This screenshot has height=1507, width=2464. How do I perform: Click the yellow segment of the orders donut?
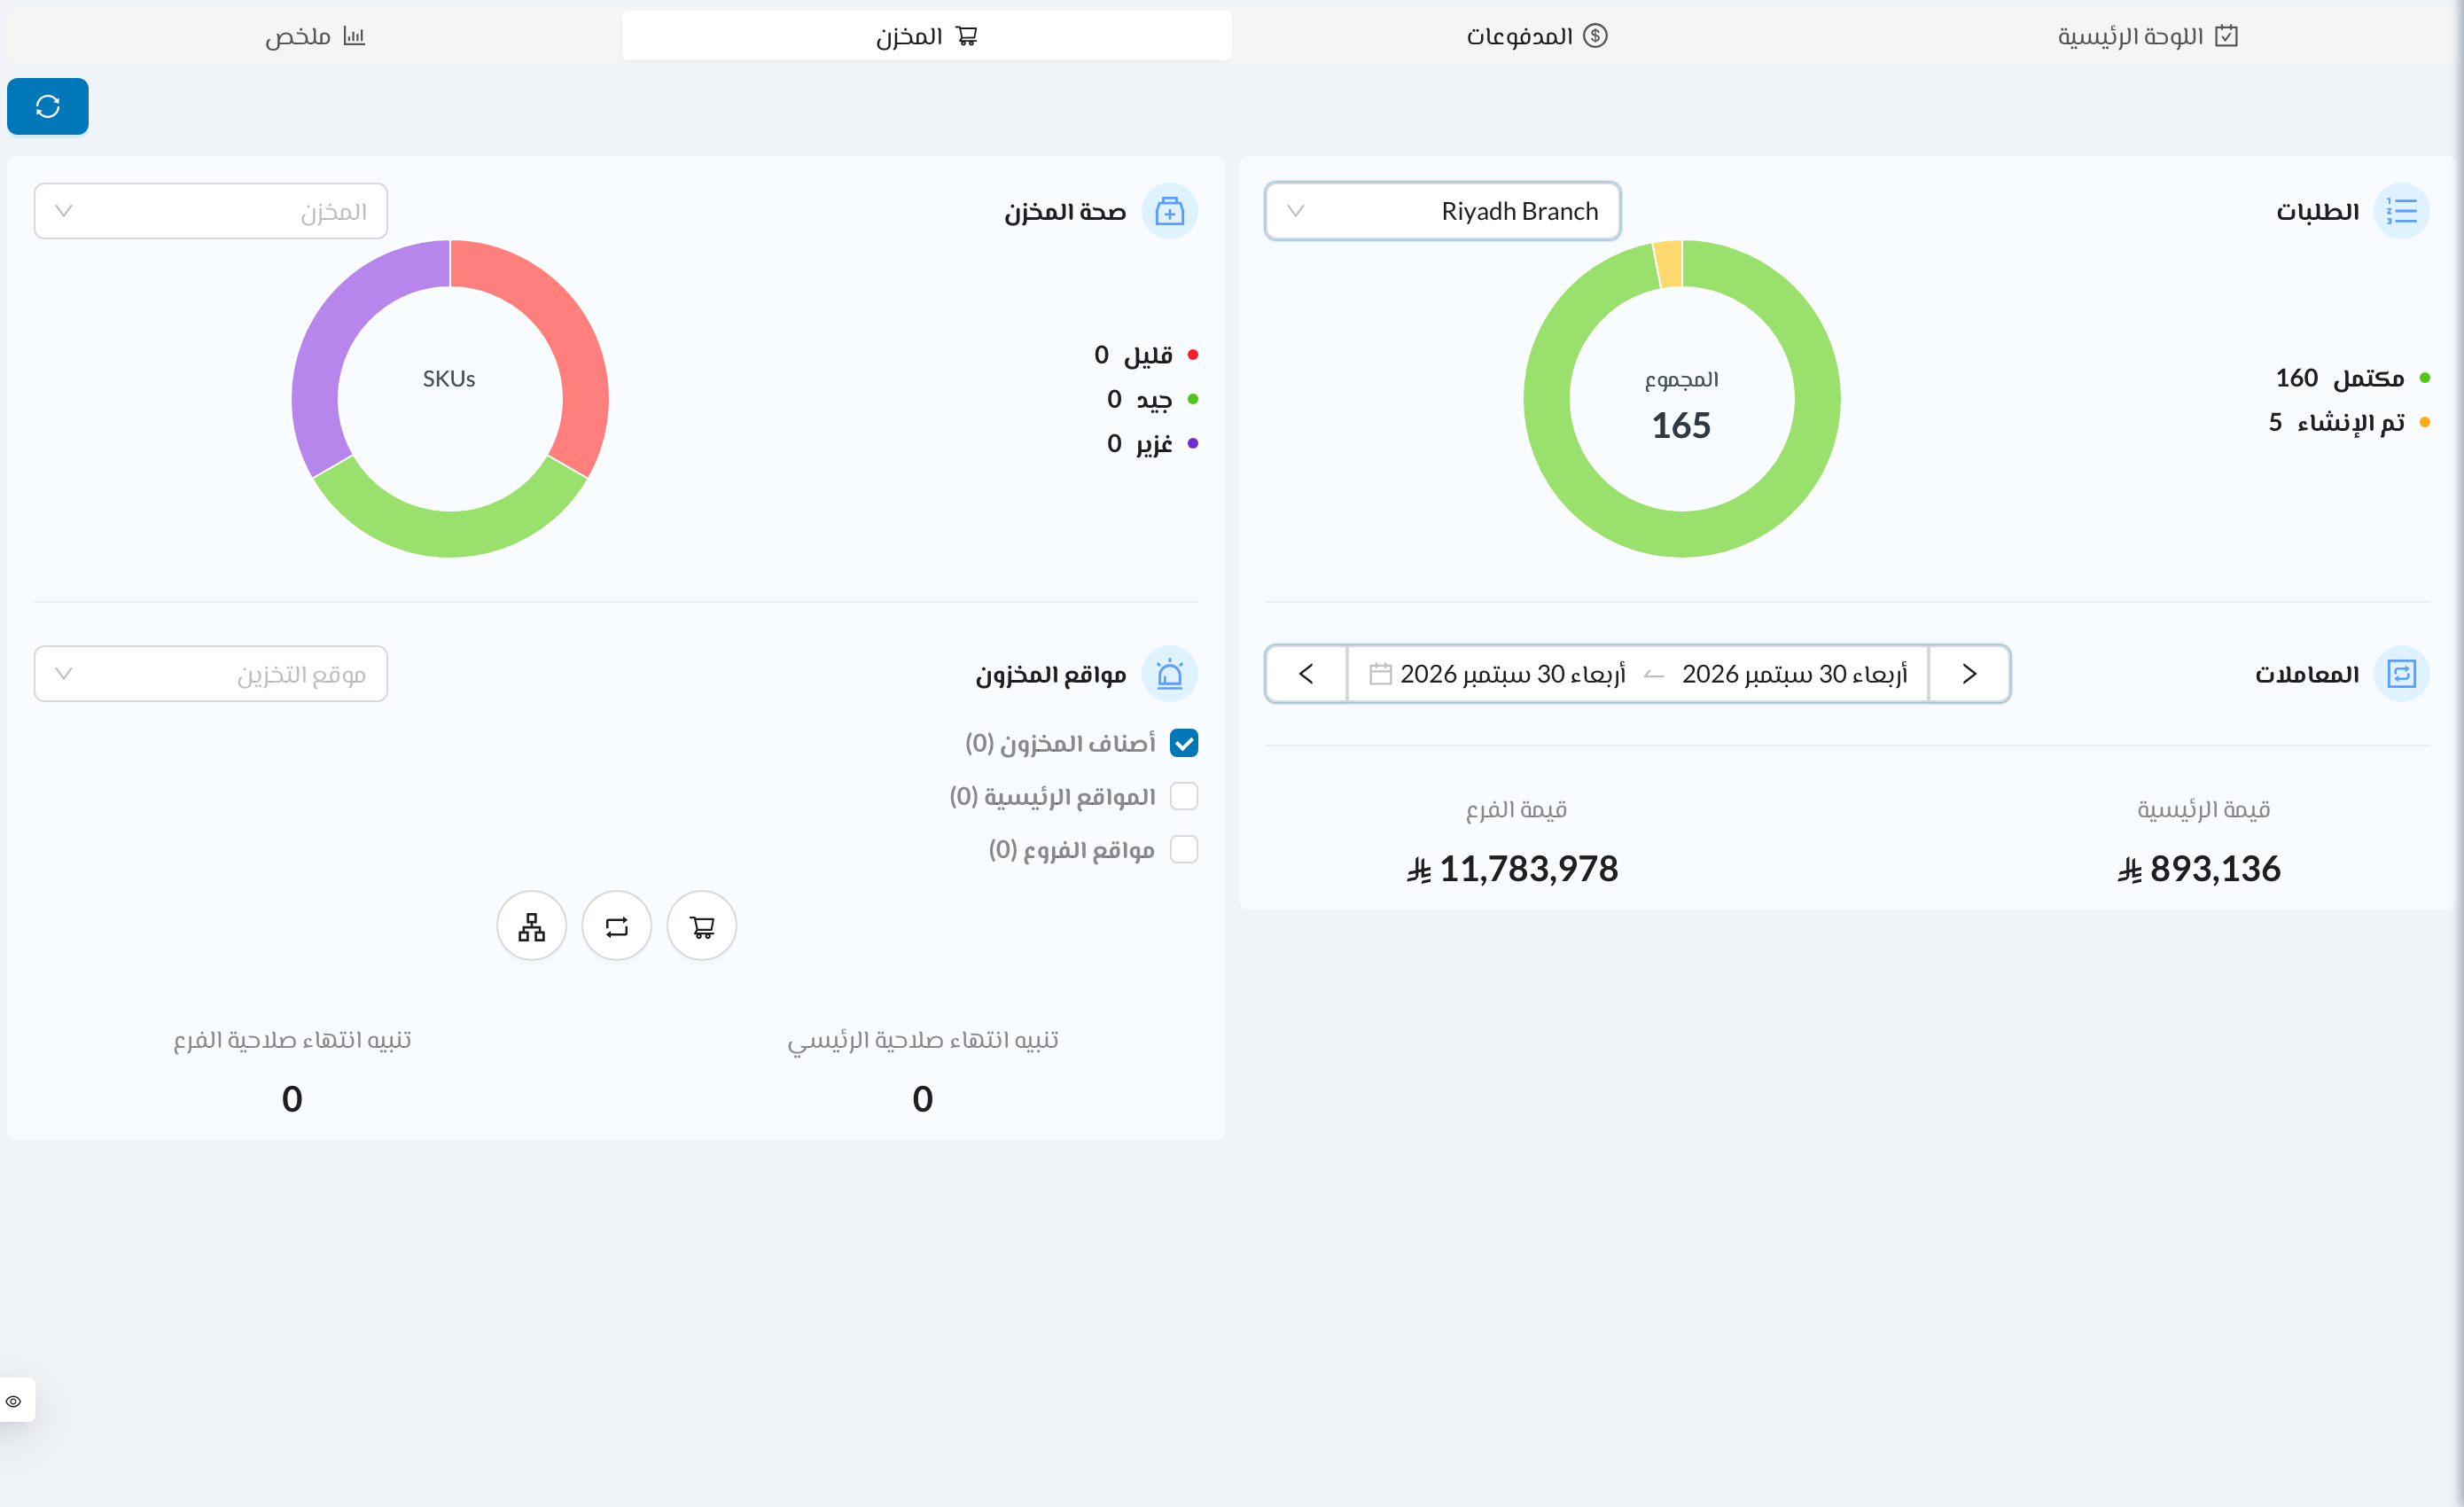[x=1669, y=264]
